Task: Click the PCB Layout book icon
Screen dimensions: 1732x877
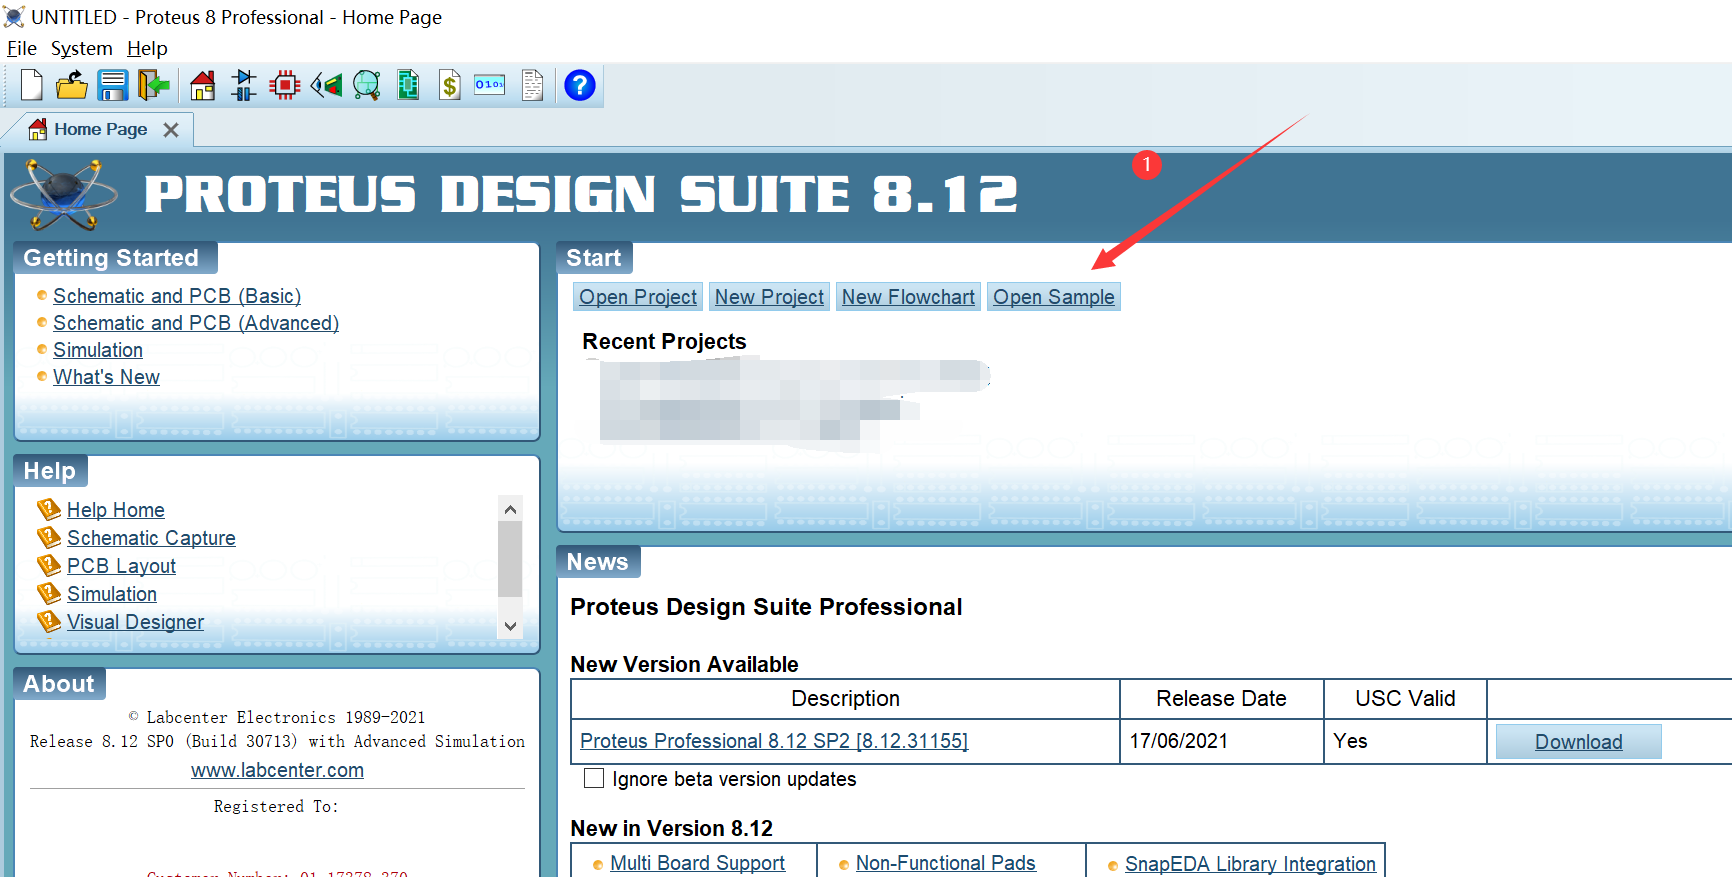Action: click(49, 565)
